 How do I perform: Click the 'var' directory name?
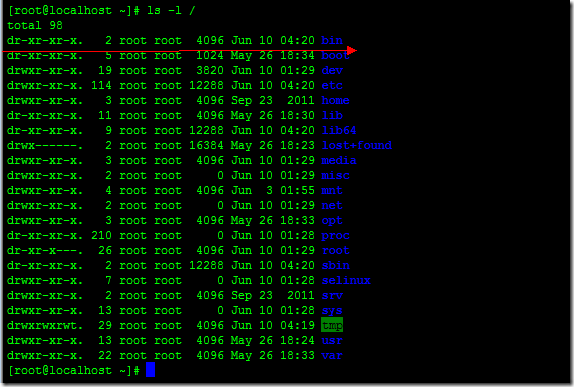(x=332, y=356)
